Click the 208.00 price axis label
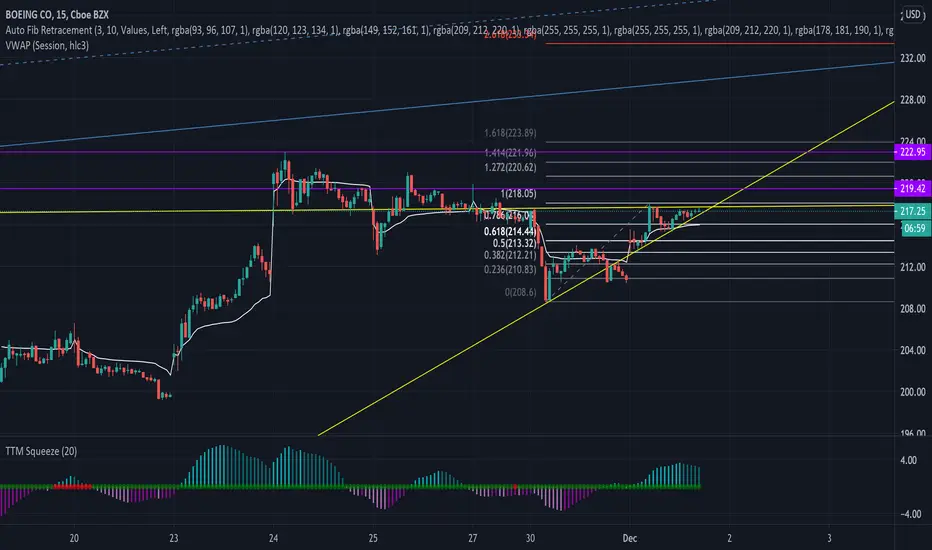The height and width of the screenshot is (550, 932). pos(913,309)
